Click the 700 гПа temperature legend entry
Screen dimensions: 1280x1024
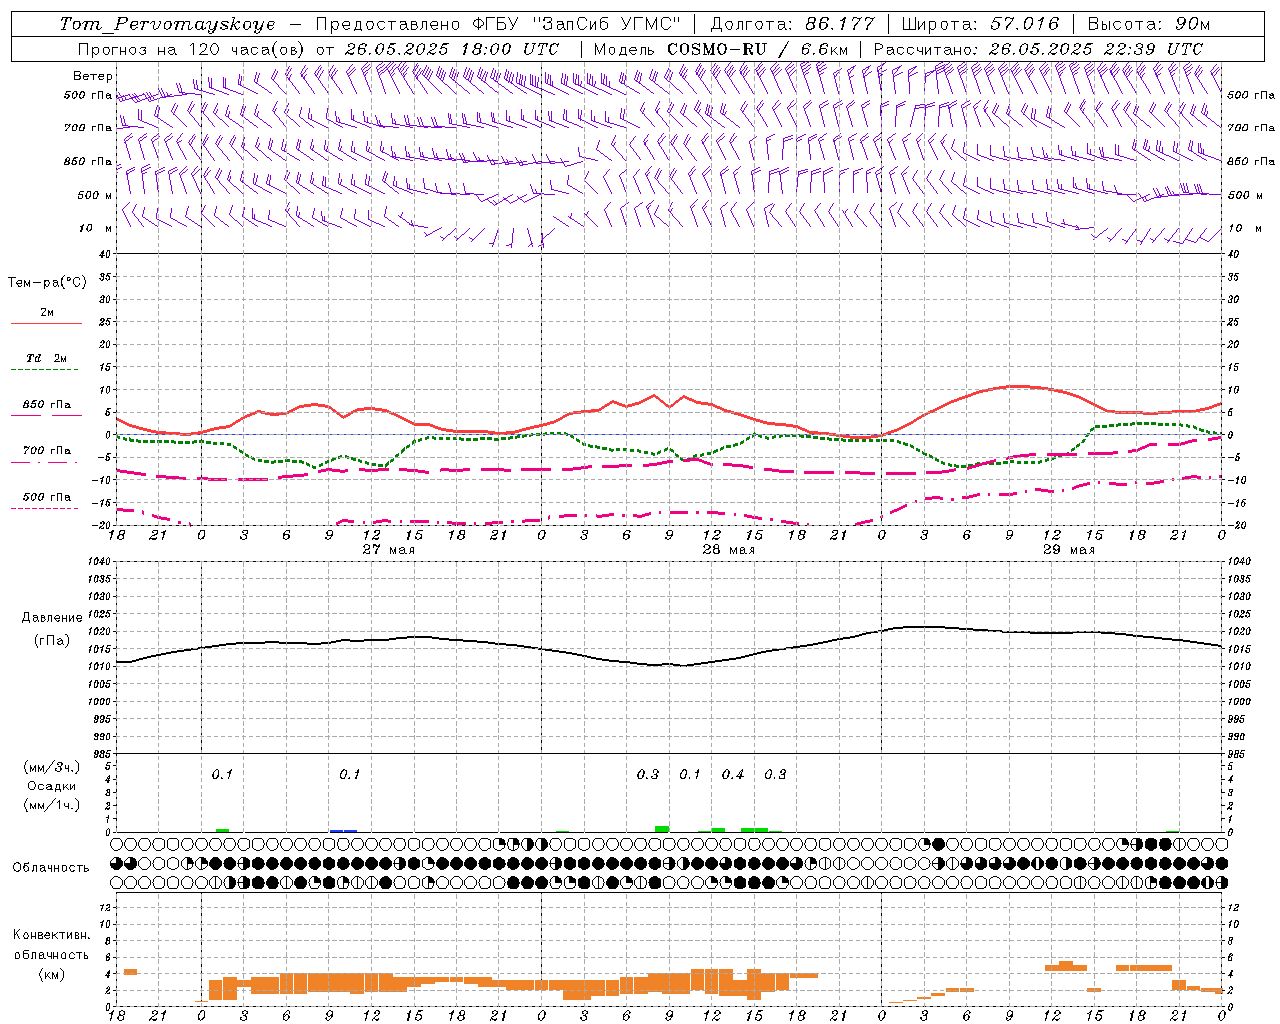click(x=47, y=451)
